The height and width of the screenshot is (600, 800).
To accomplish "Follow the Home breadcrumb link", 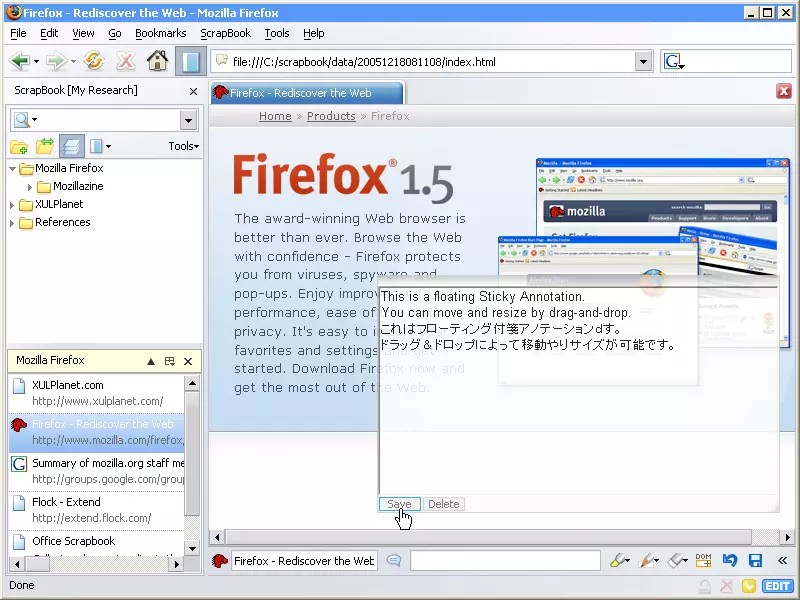I will coord(275,116).
